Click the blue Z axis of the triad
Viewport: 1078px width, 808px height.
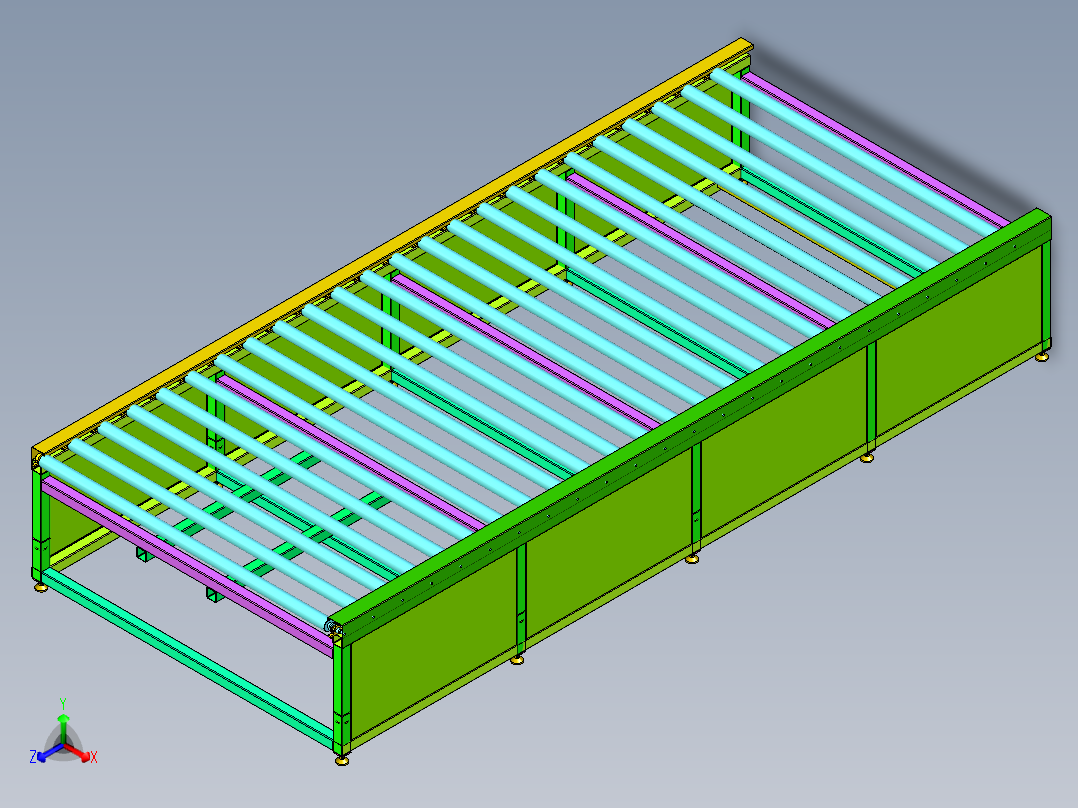[48, 752]
